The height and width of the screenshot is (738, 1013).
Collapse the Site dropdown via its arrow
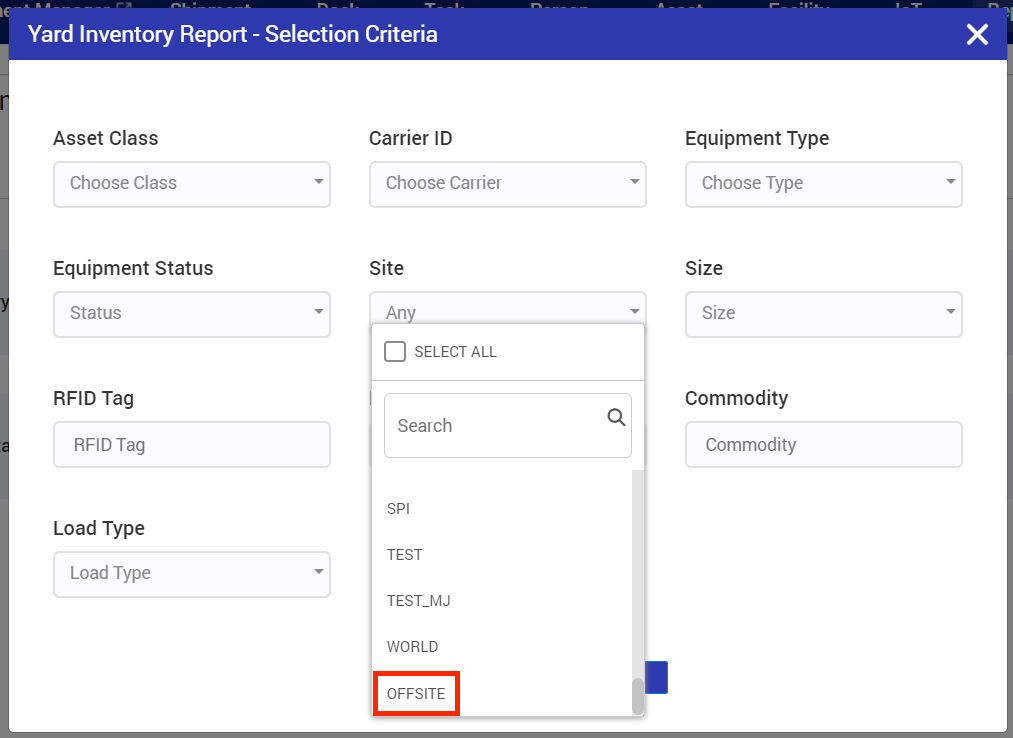[x=634, y=311]
